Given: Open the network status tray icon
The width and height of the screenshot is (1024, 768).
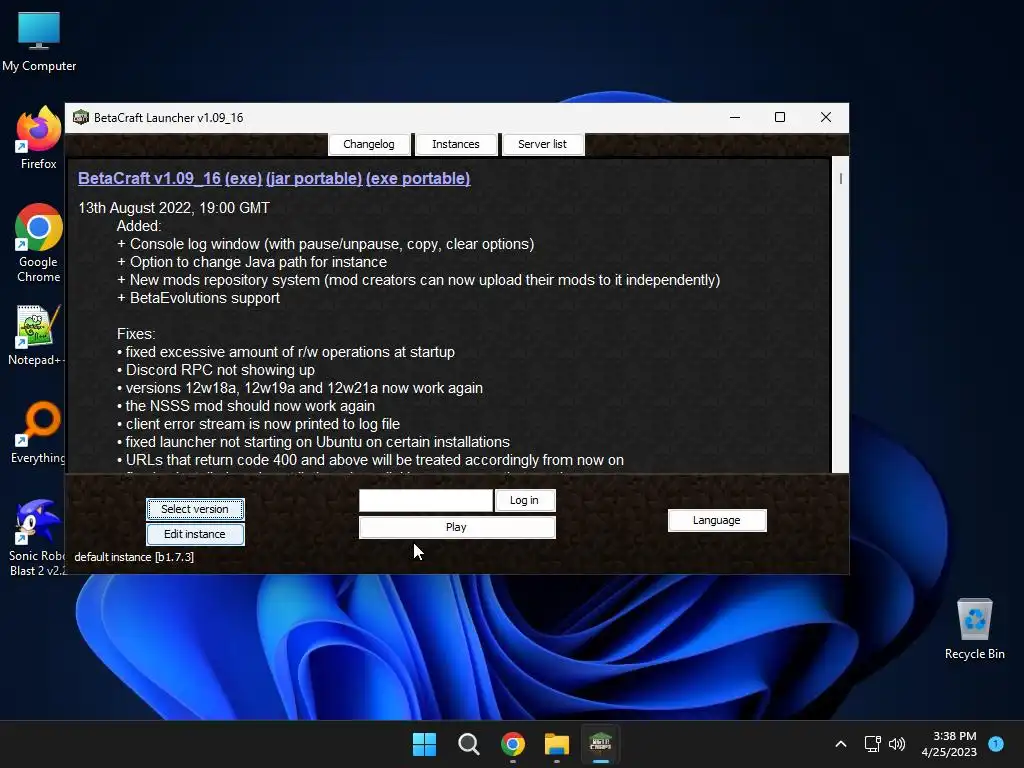Looking at the screenshot, I should (872, 744).
